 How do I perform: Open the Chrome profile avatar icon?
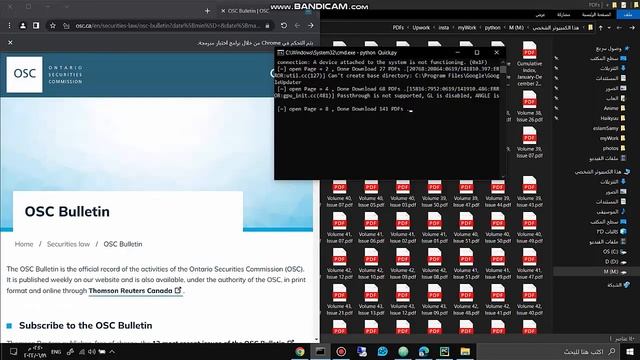point(23,26)
